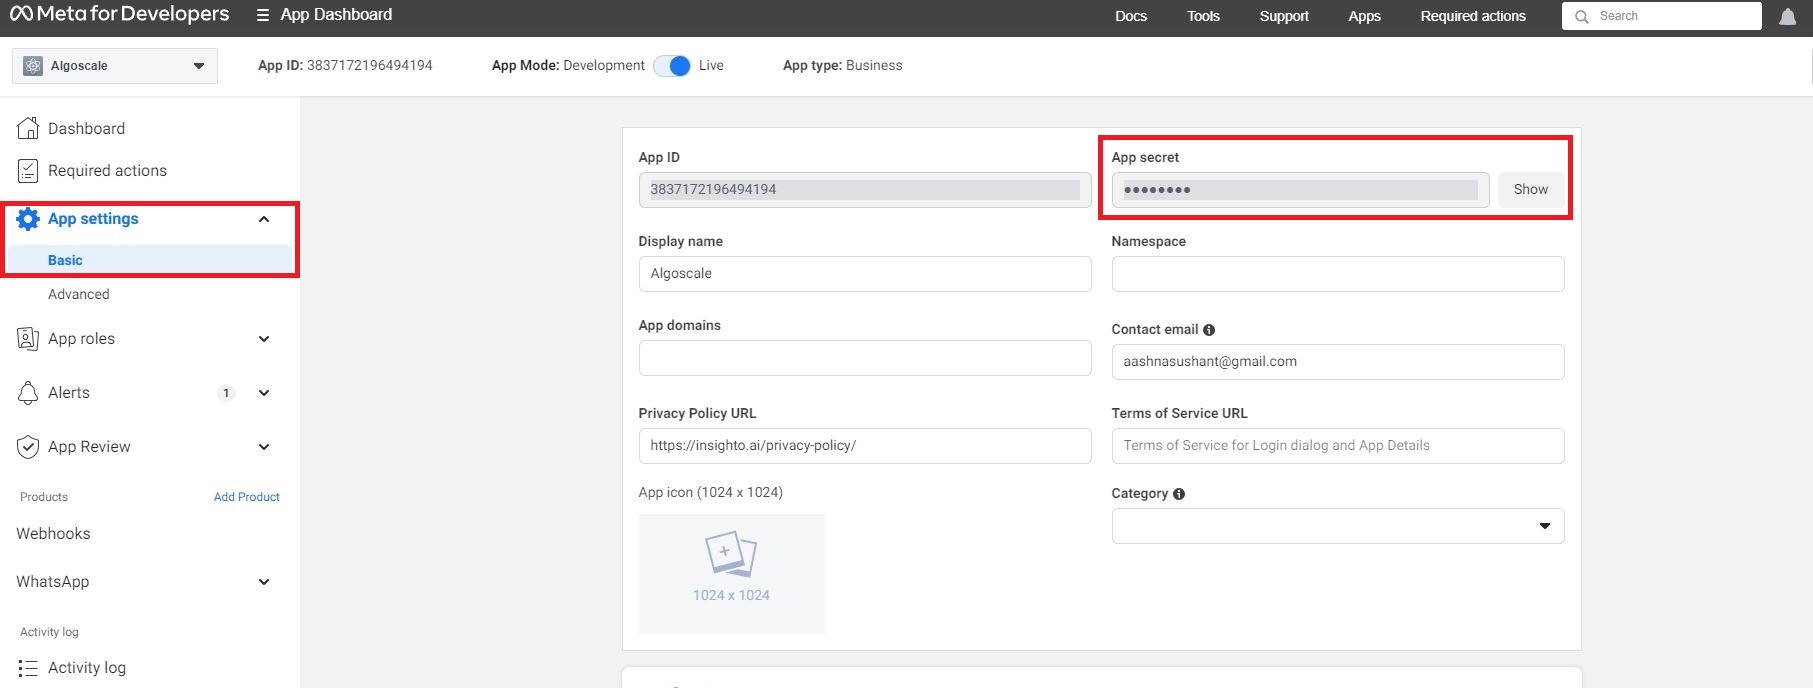Click the App Review shield icon
This screenshot has width=1813, height=688.
(x=28, y=447)
